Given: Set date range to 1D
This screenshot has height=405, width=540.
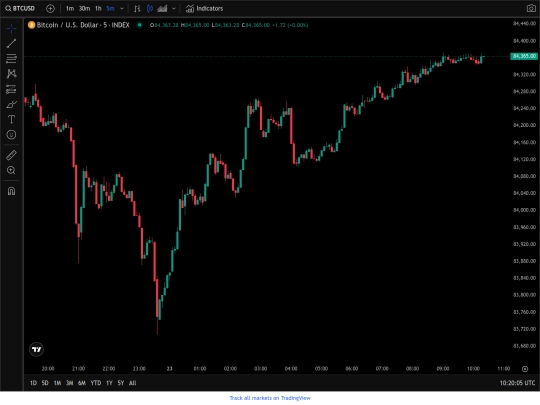Looking at the screenshot, I should (x=33, y=383).
